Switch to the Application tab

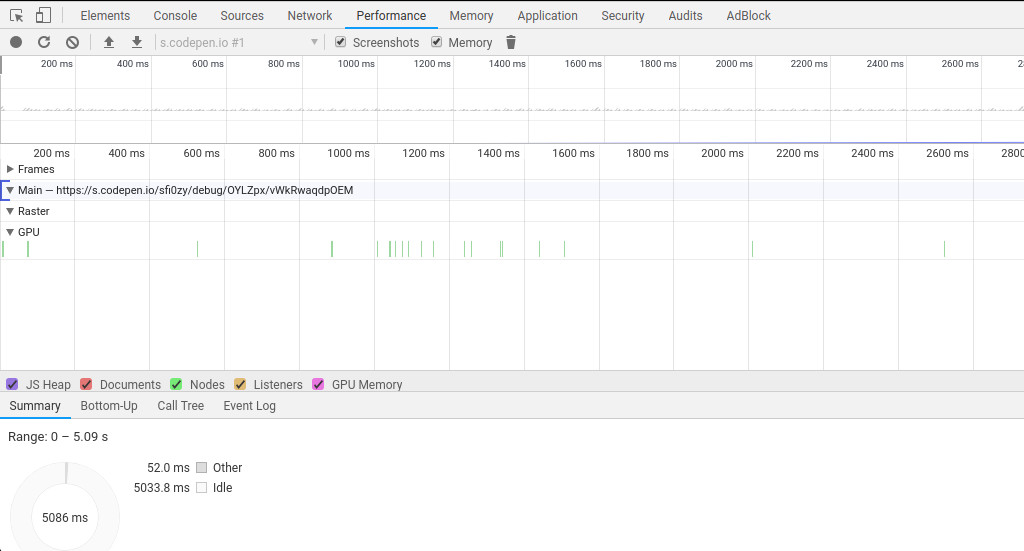(x=547, y=15)
